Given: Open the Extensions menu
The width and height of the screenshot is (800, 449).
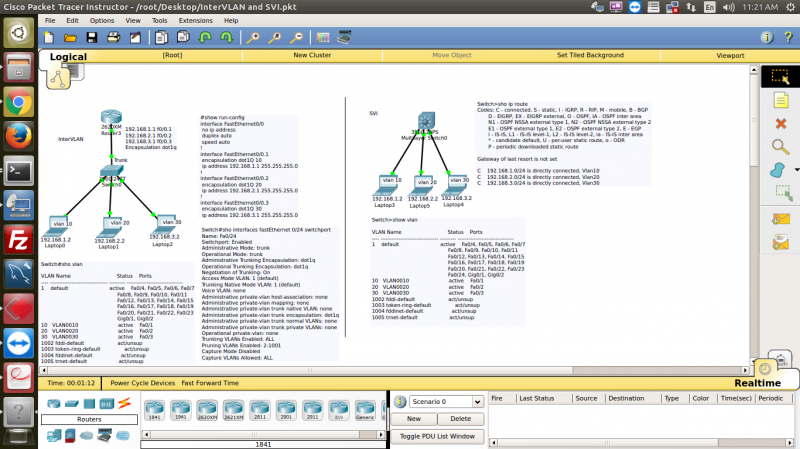Looking at the screenshot, I should pyautogui.click(x=195, y=20).
